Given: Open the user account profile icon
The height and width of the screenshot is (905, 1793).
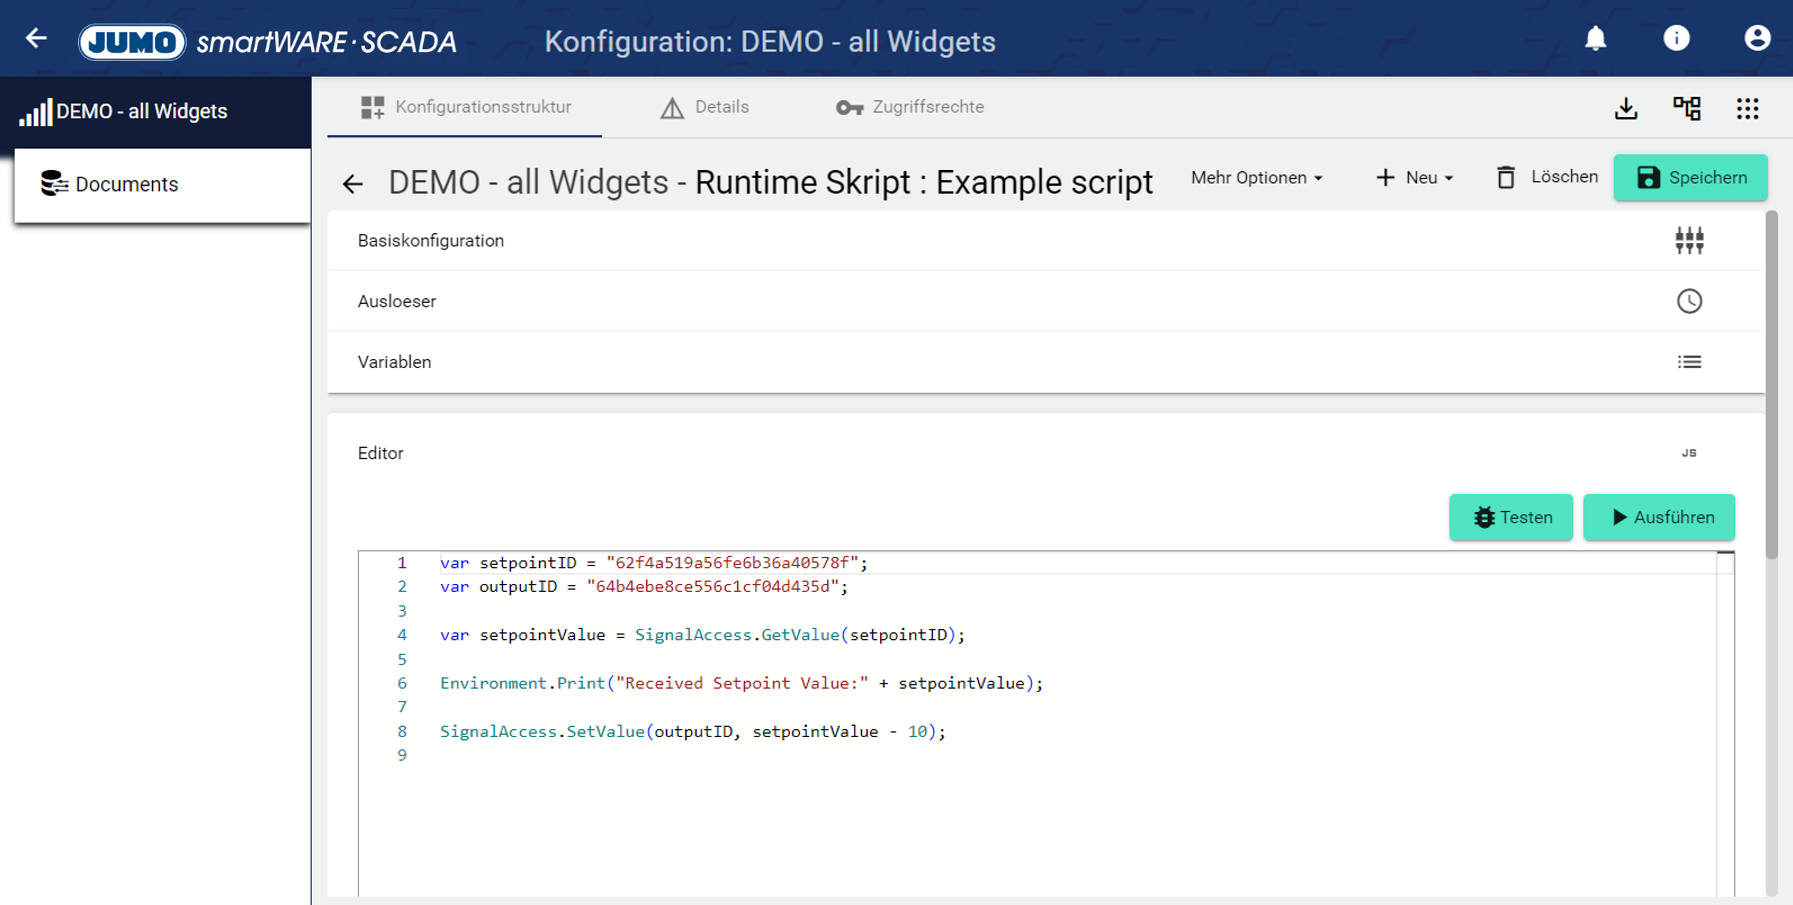Looking at the screenshot, I should [1756, 39].
